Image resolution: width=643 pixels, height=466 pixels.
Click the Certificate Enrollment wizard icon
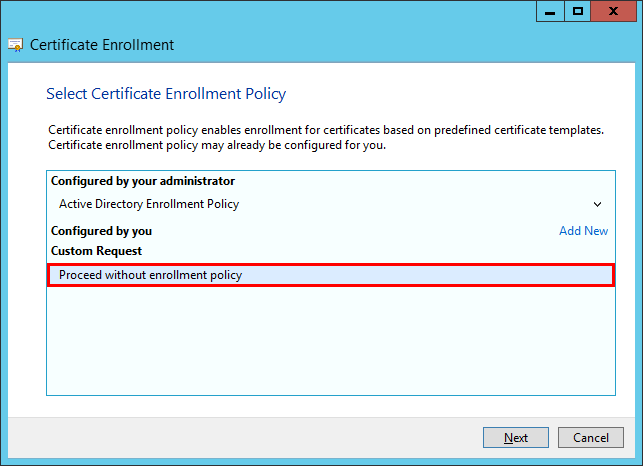[16, 45]
